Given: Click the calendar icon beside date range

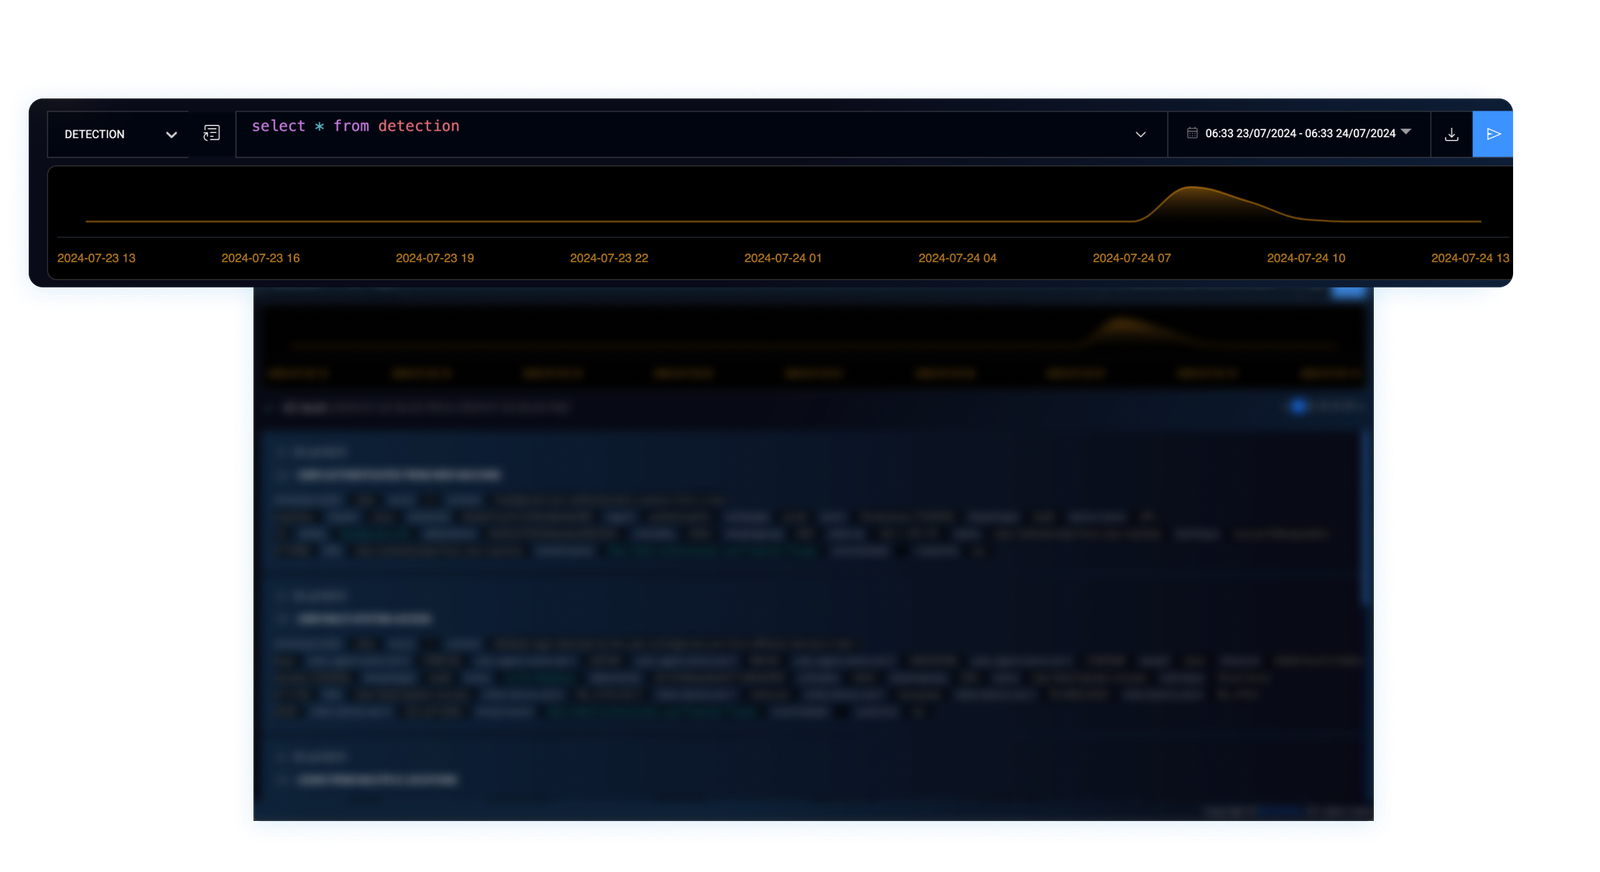Looking at the screenshot, I should tap(1192, 133).
